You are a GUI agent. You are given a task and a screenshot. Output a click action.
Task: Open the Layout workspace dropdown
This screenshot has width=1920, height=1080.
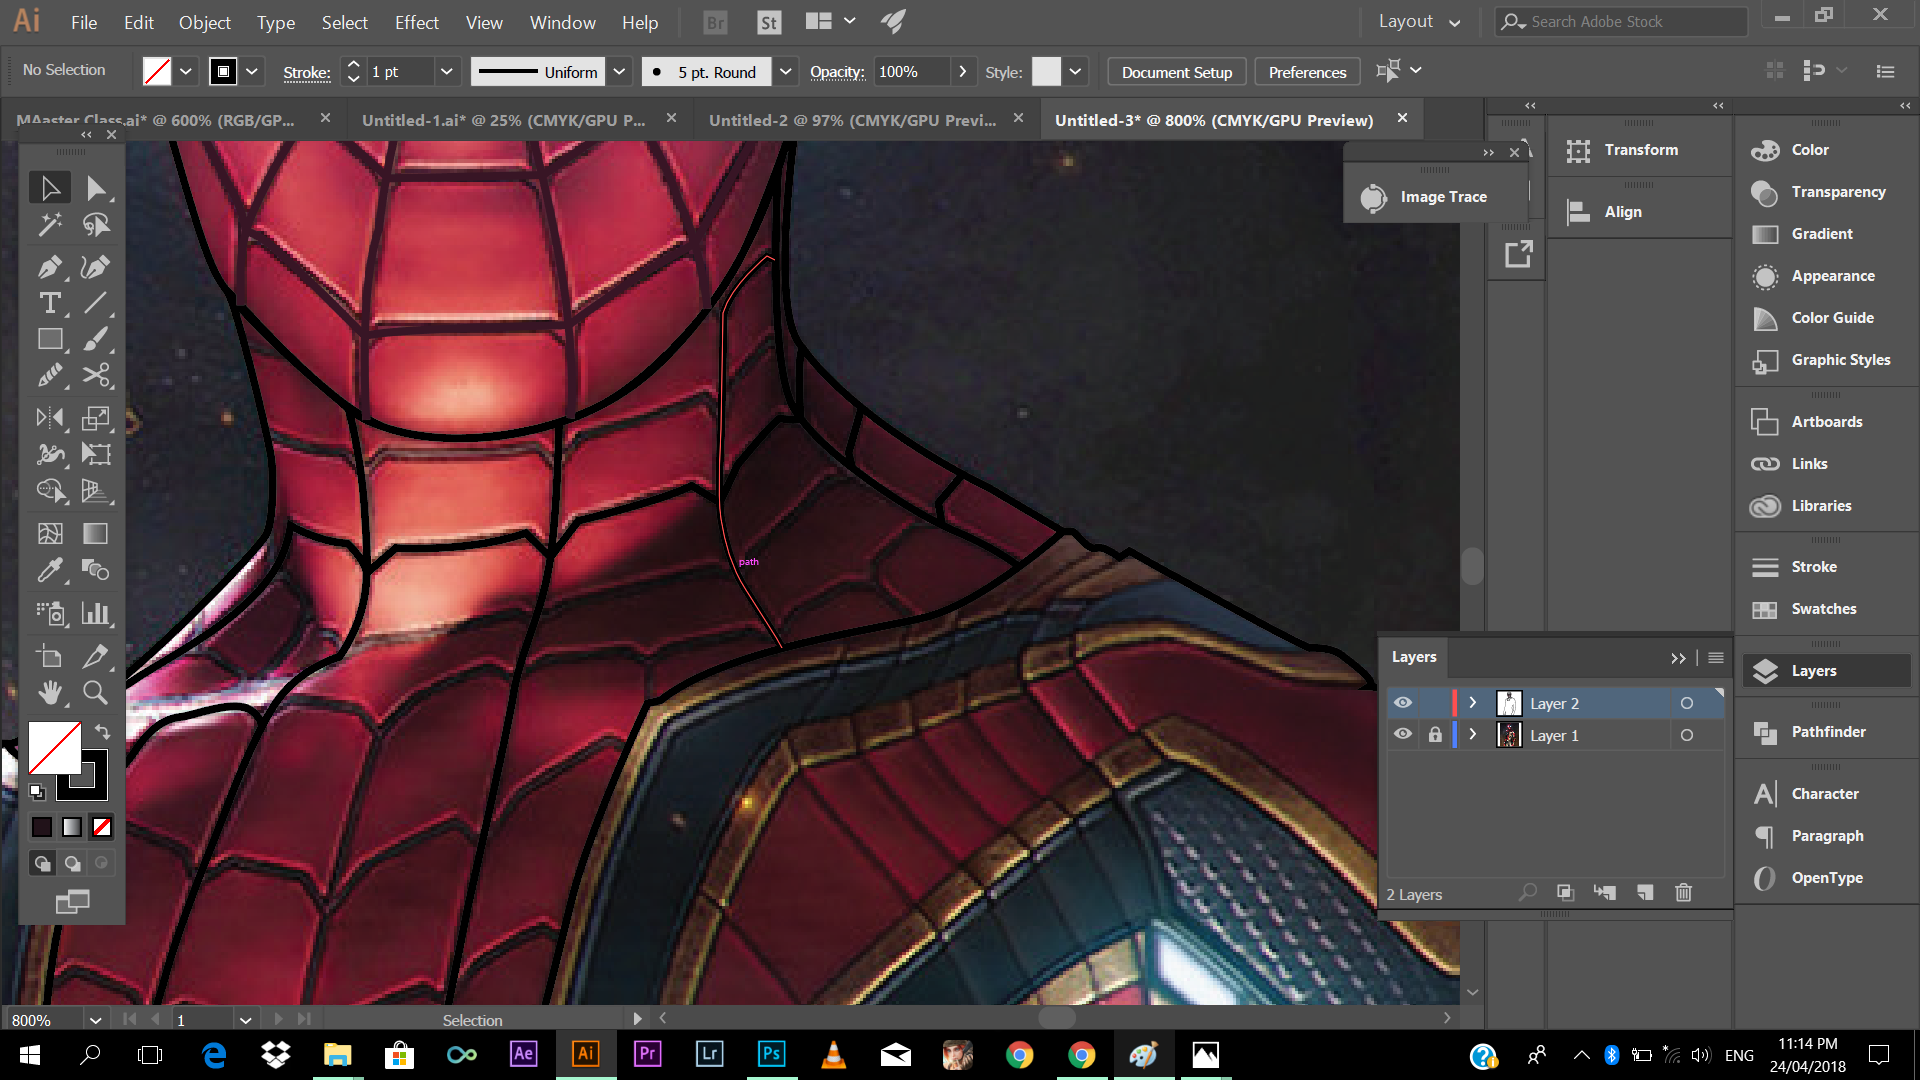point(1420,21)
